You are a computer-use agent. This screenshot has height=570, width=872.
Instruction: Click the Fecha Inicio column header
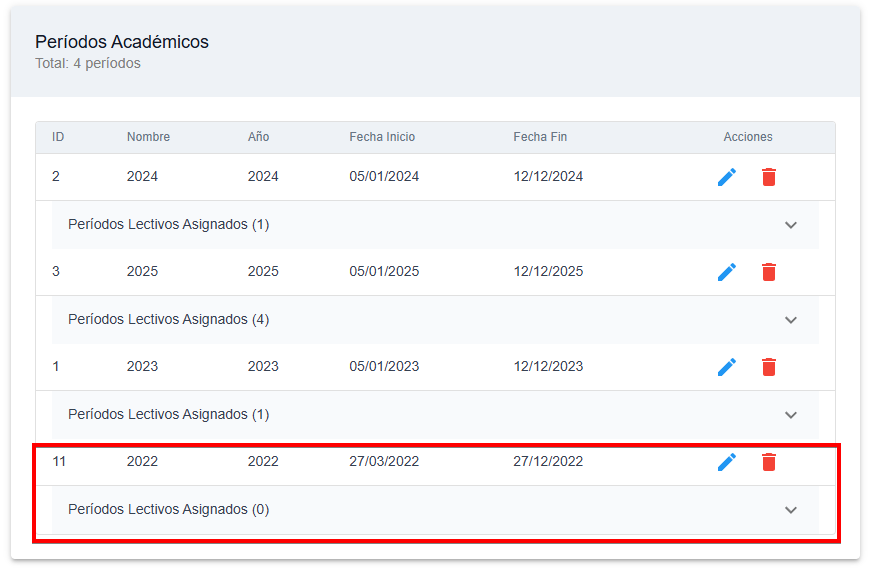coord(382,137)
